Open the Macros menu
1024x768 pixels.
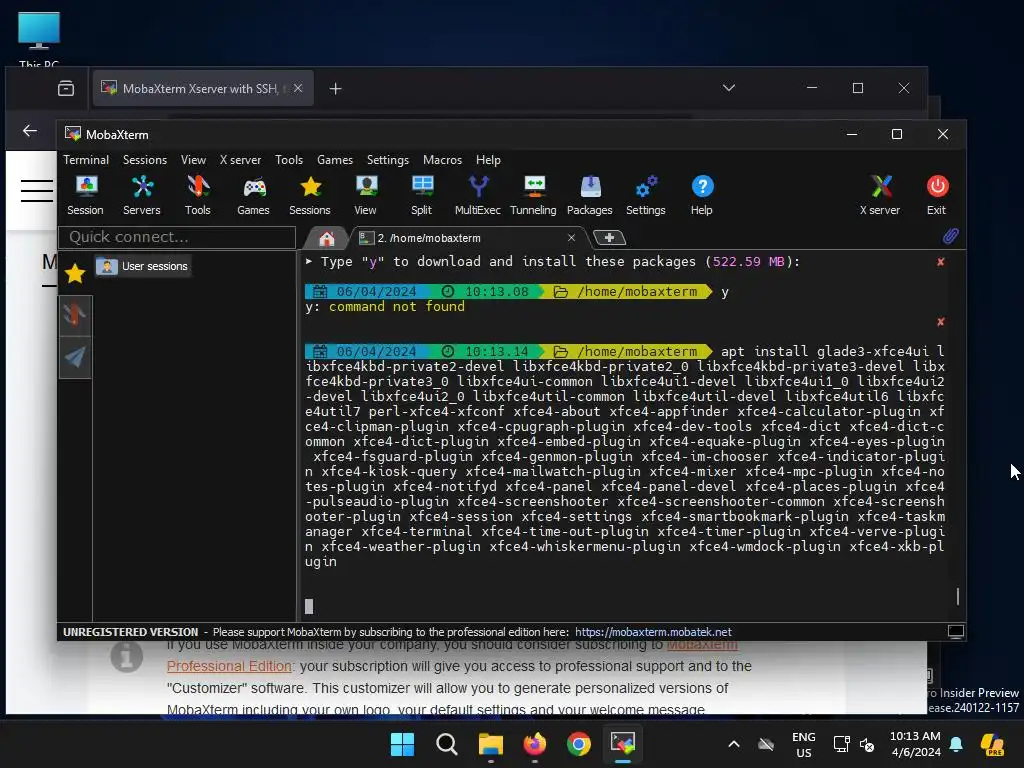coord(442,160)
